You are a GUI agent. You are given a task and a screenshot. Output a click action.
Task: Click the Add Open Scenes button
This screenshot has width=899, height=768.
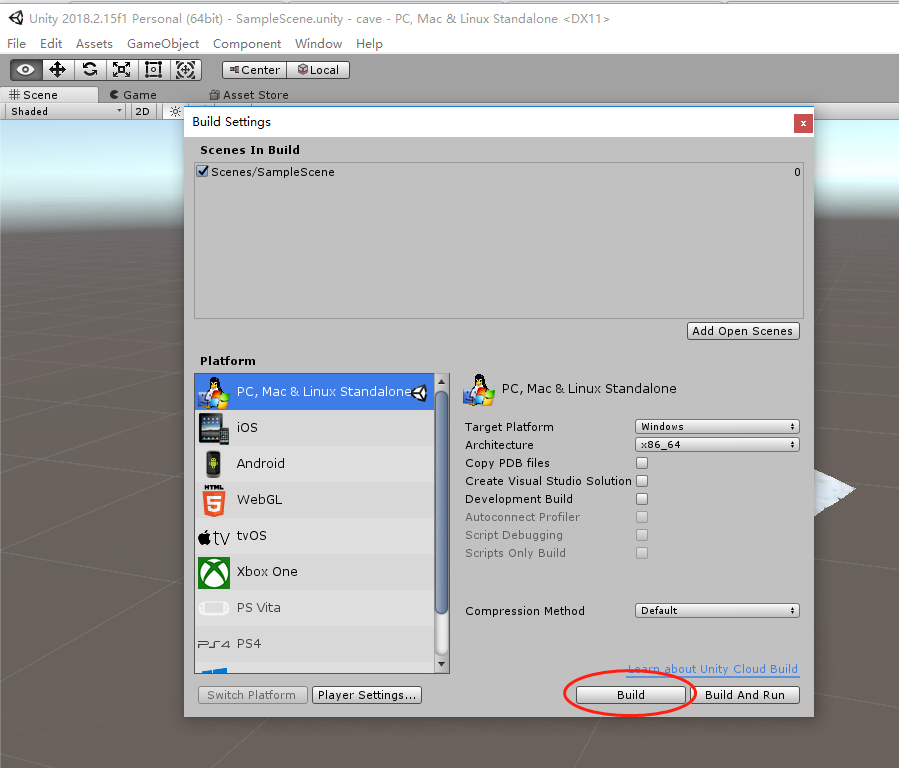(743, 331)
